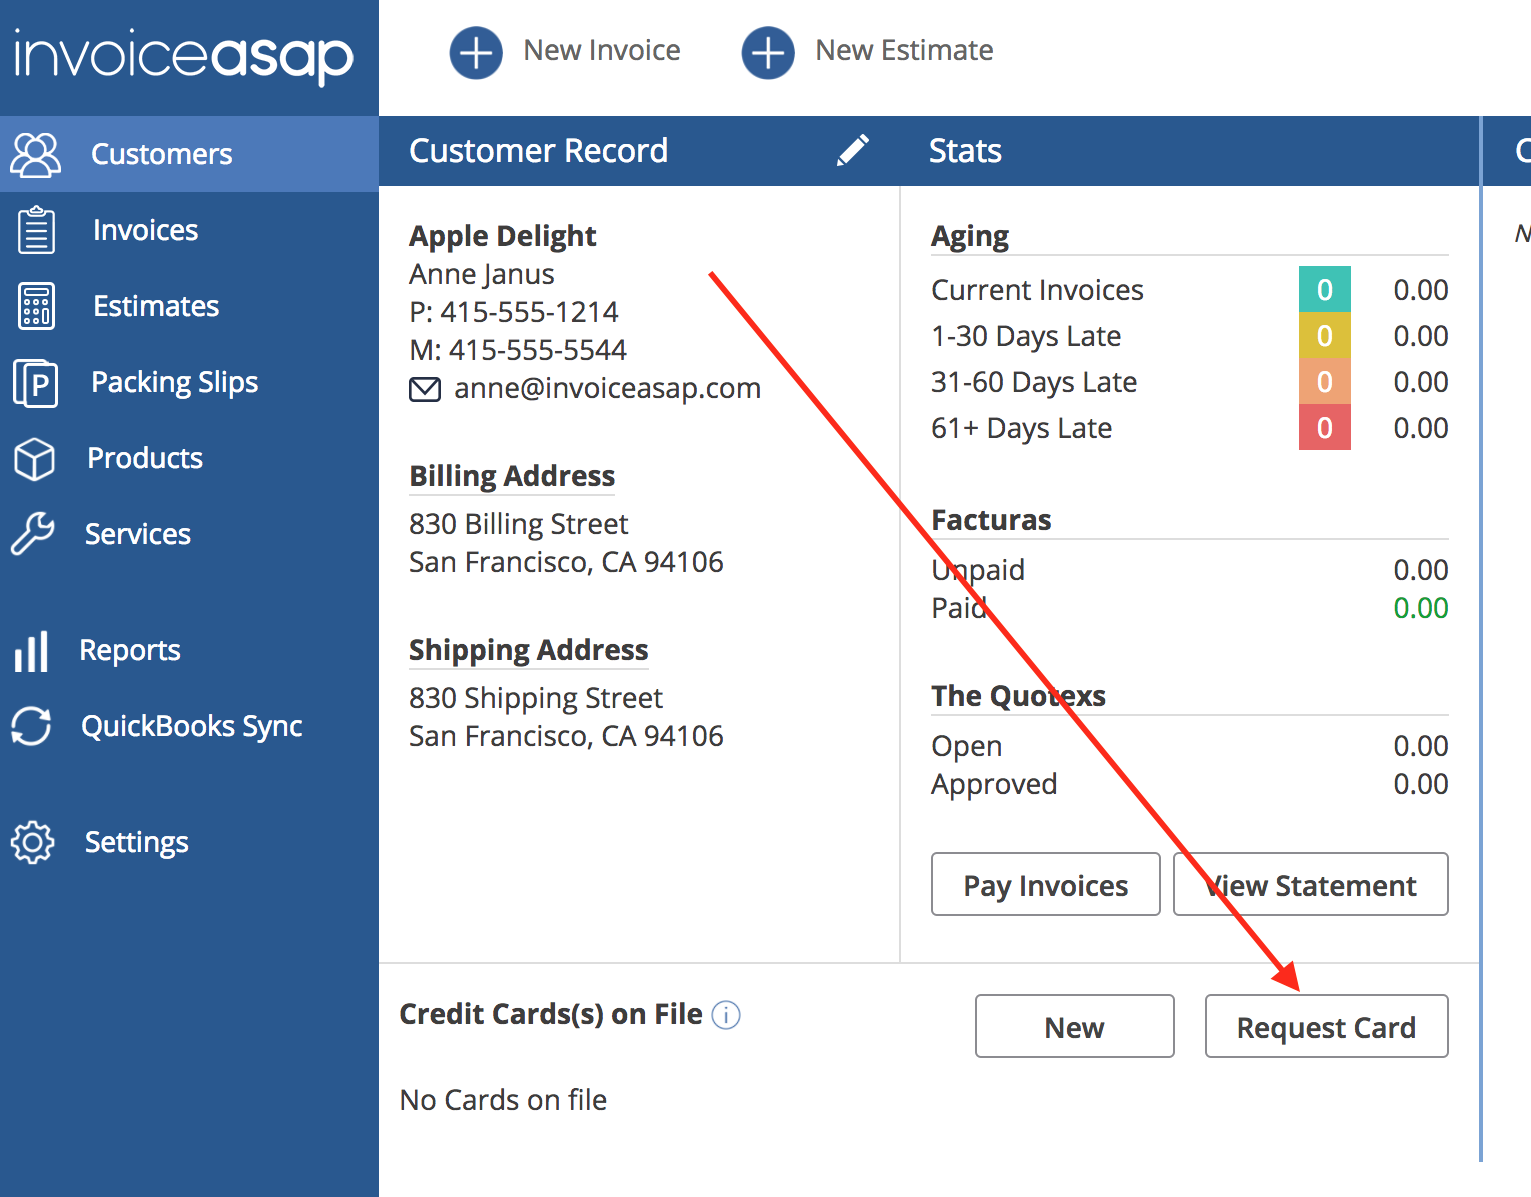Image resolution: width=1531 pixels, height=1197 pixels.
Task: Edit customer record with pencil icon
Action: pos(853,151)
